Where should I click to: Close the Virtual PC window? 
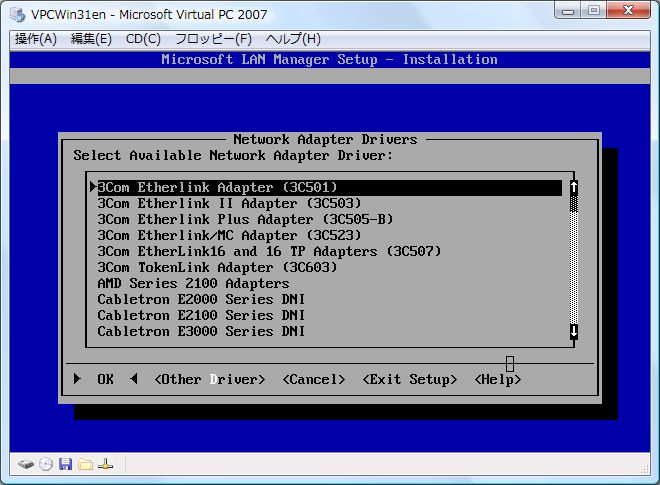click(x=628, y=11)
